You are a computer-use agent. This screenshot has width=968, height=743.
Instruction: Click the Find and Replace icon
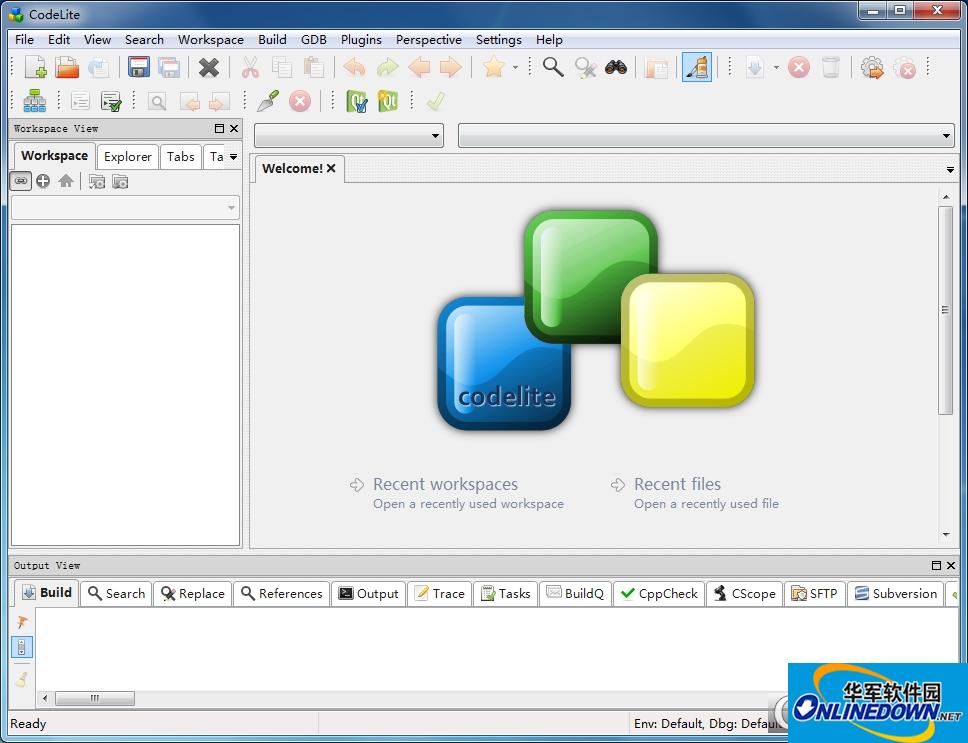coord(585,67)
